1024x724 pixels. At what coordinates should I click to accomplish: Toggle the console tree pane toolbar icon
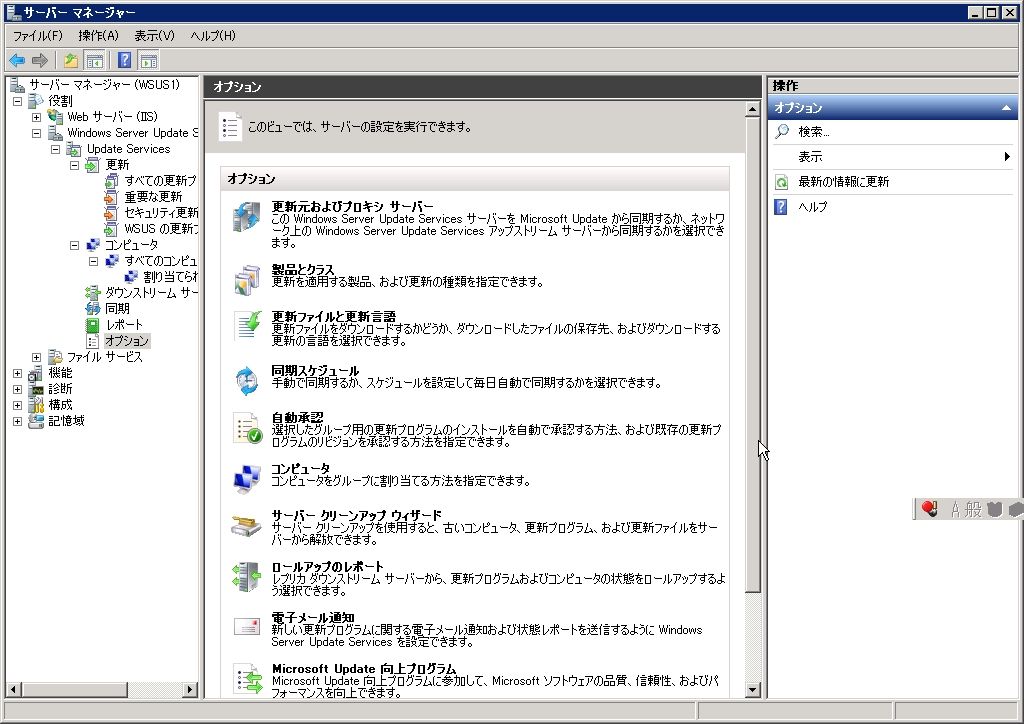[95, 61]
